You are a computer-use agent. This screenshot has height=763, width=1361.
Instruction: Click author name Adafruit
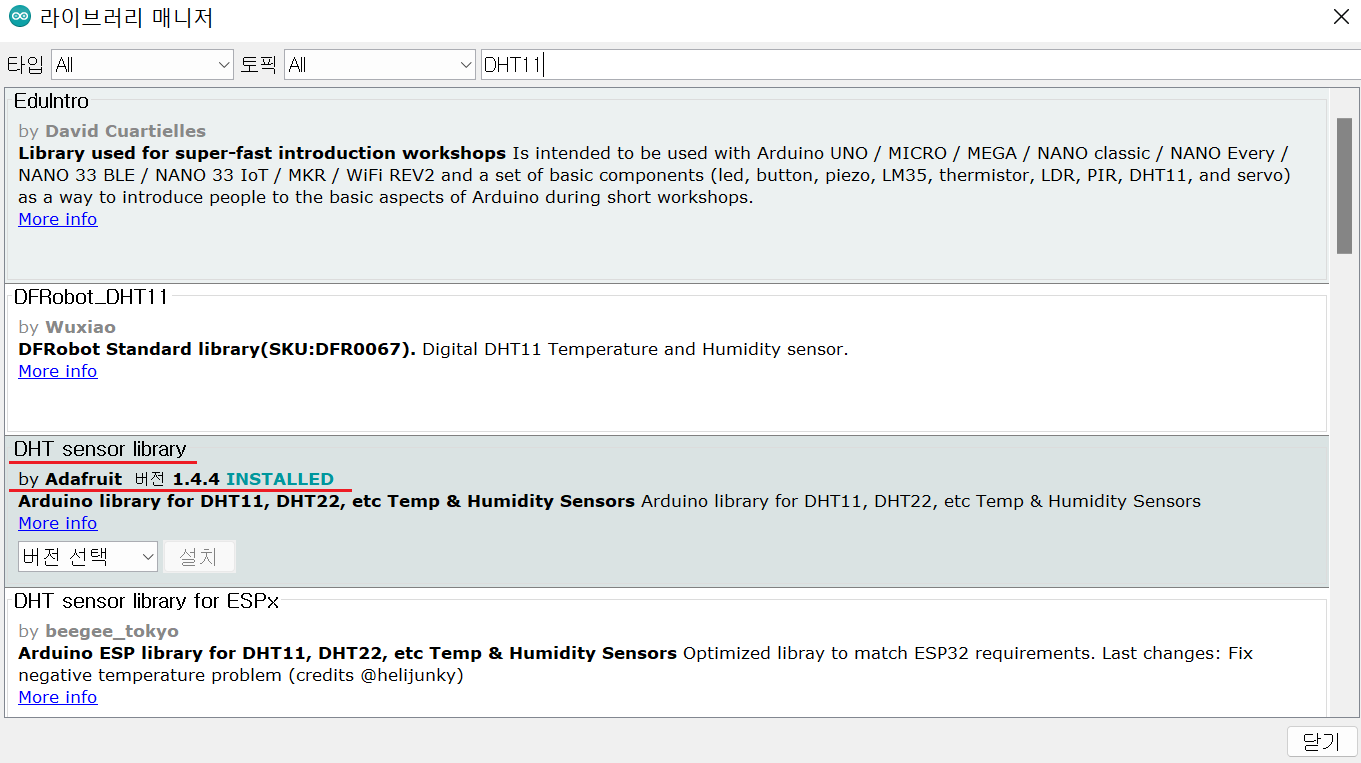(x=84, y=479)
